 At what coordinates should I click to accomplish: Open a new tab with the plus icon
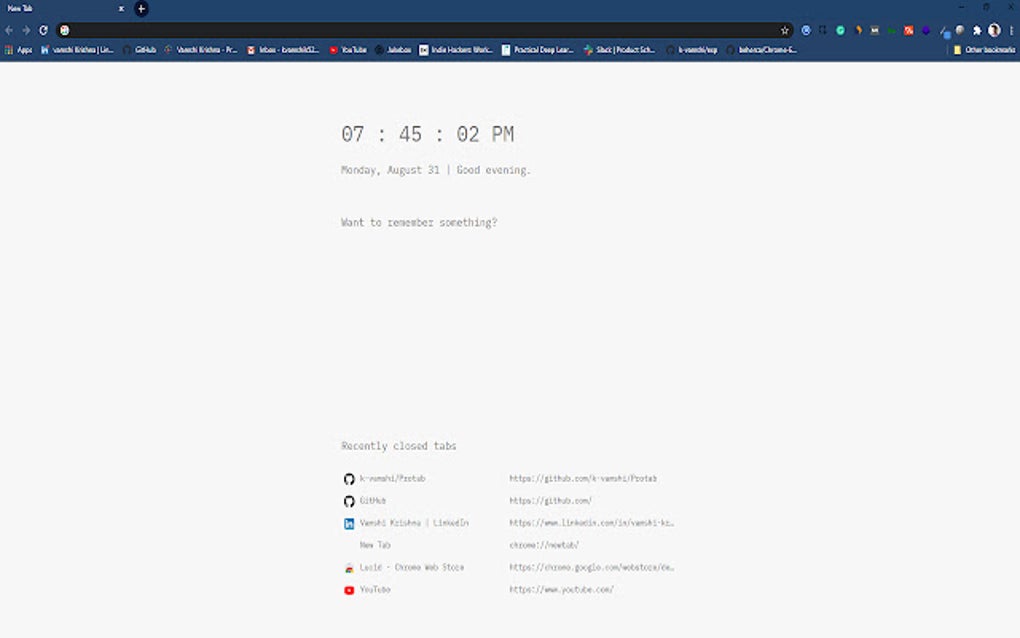(141, 8)
